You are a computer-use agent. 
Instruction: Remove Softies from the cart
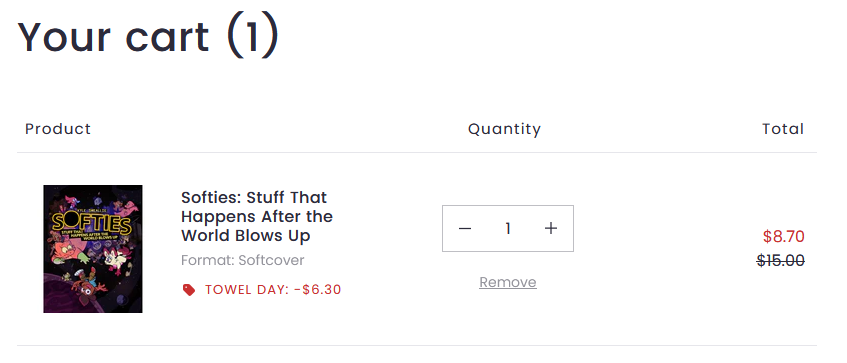(508, 282)
